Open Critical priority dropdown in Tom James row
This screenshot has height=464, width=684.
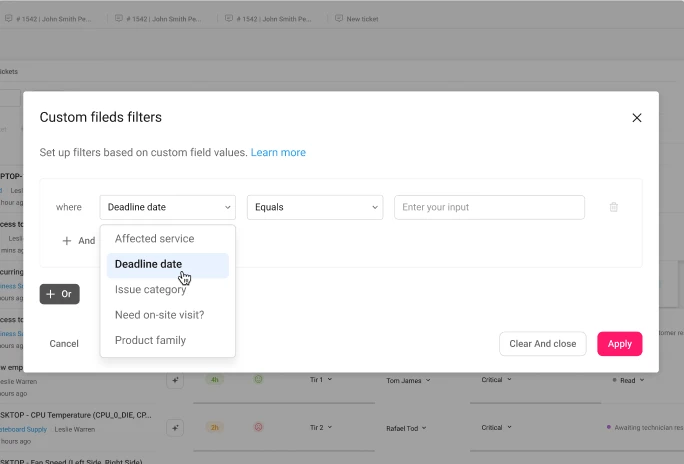coord(496,380)
